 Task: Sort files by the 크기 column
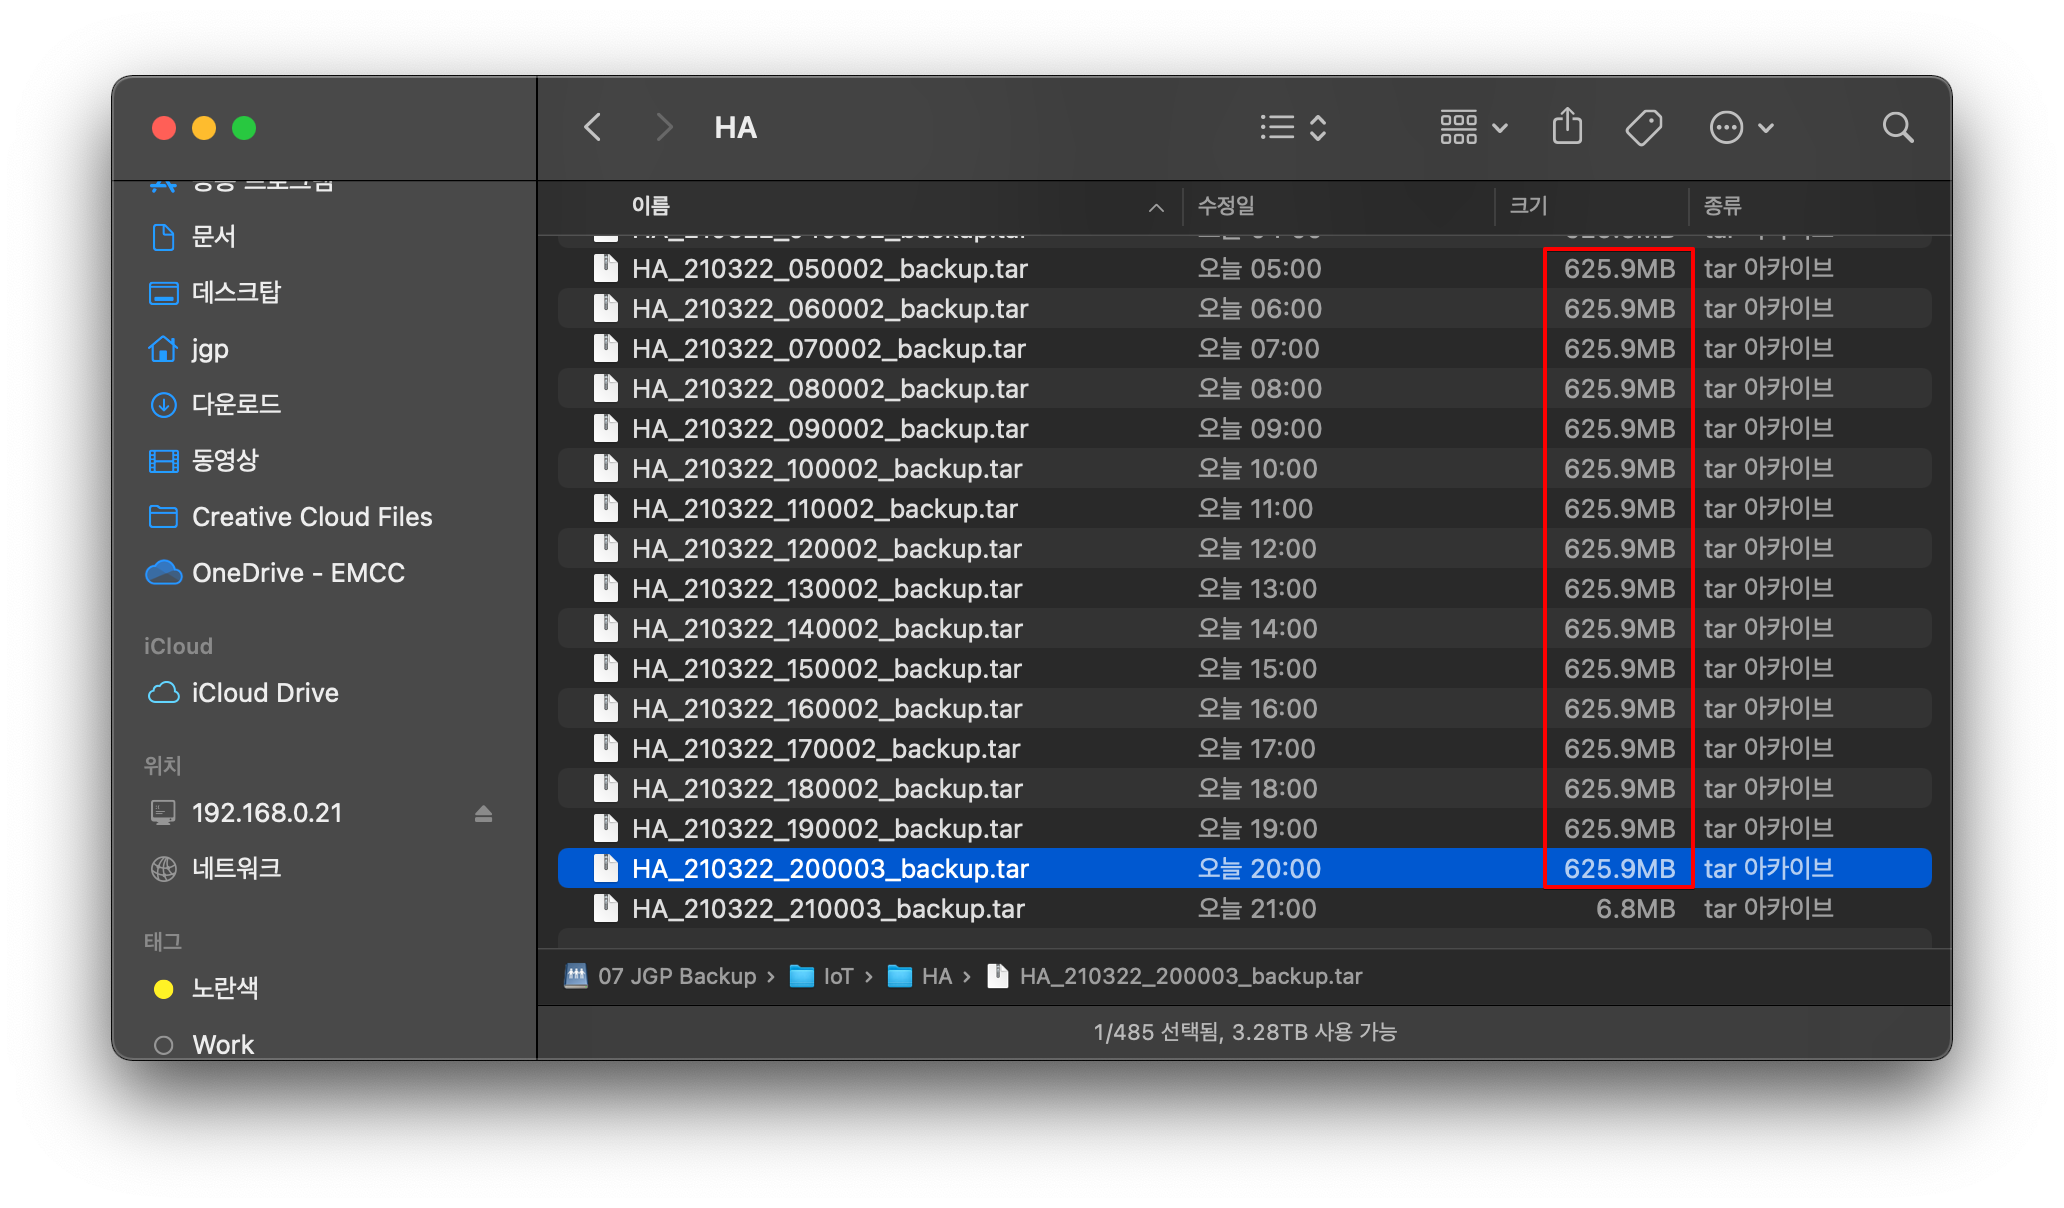tap(1528, 206)
